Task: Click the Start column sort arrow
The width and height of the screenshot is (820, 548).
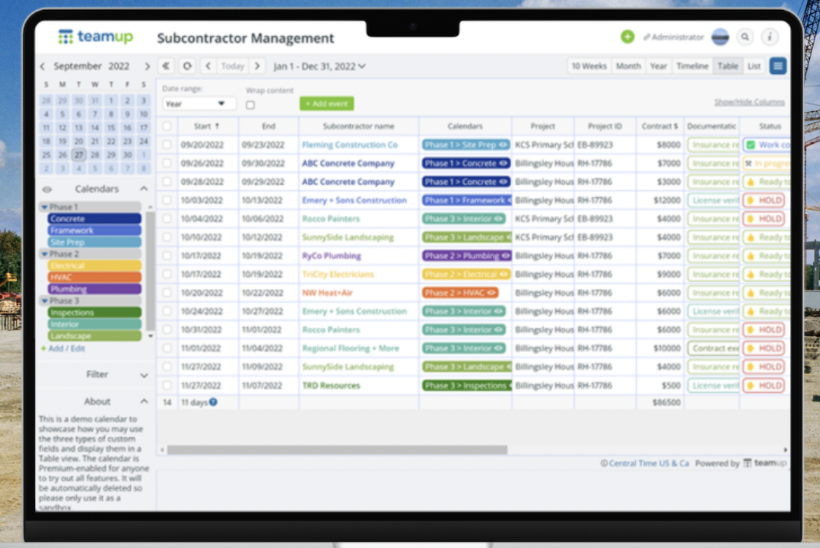Action: click(x=217, y=126)
